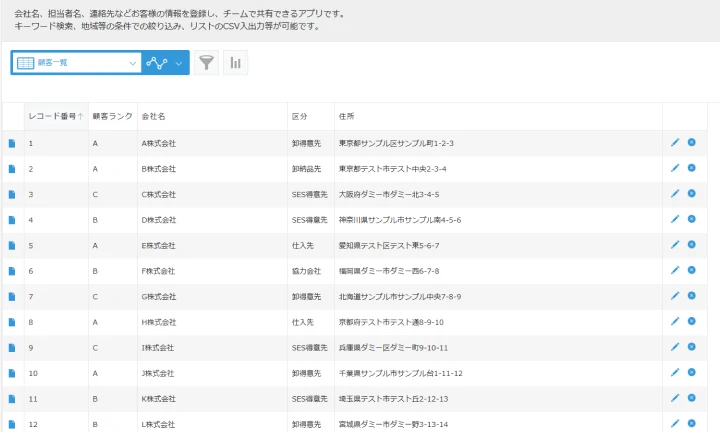The width and height of the screenshot is (720, 432).
Task: Click address 北海道サンプル市サンプル中央7-8-9
Action: click(x=400, y=297)
